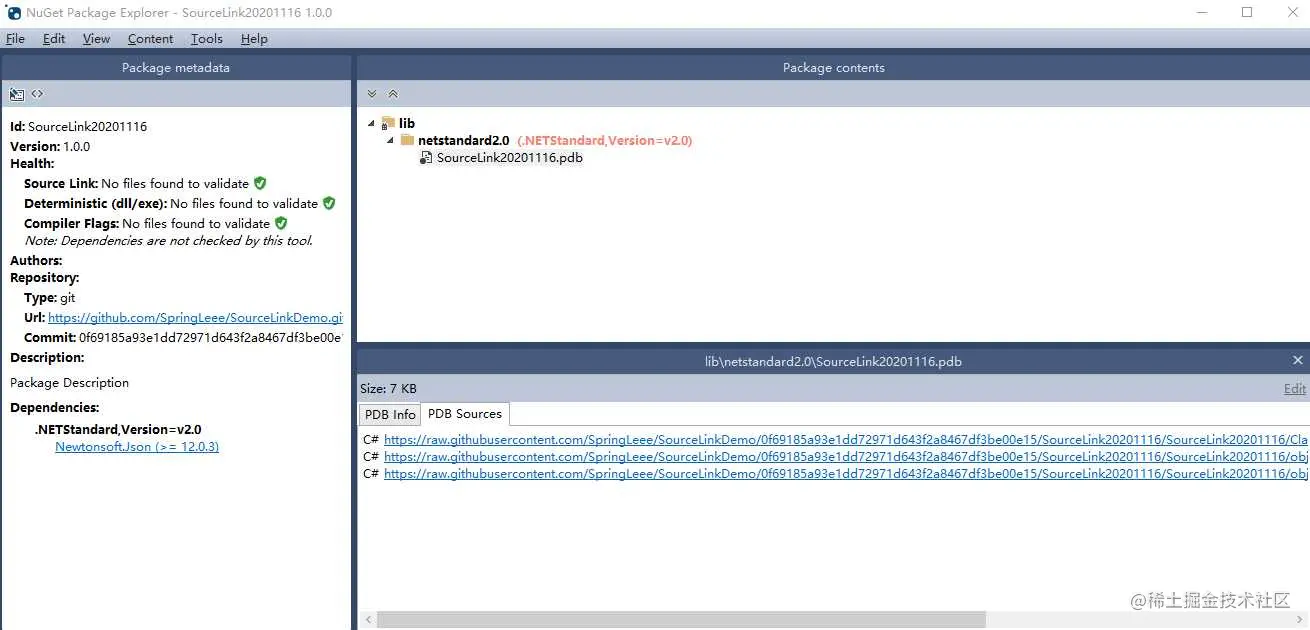Open the first raw.githubusercontent source link ending in Cla
Image resolution: width=1310 pixels, height=630 pixels.
point(846,439)
